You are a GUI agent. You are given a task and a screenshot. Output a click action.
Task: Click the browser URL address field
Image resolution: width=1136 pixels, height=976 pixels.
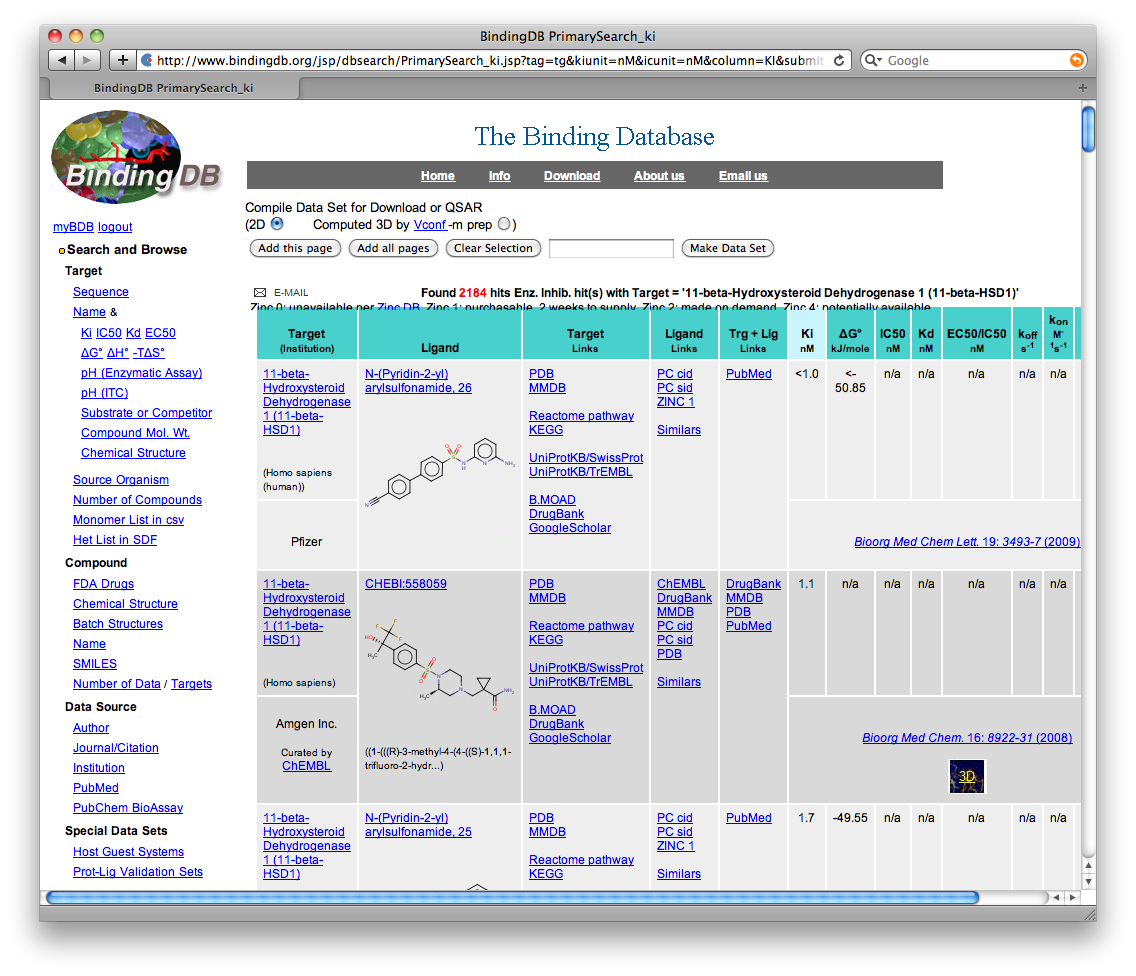tap(489, 60)
